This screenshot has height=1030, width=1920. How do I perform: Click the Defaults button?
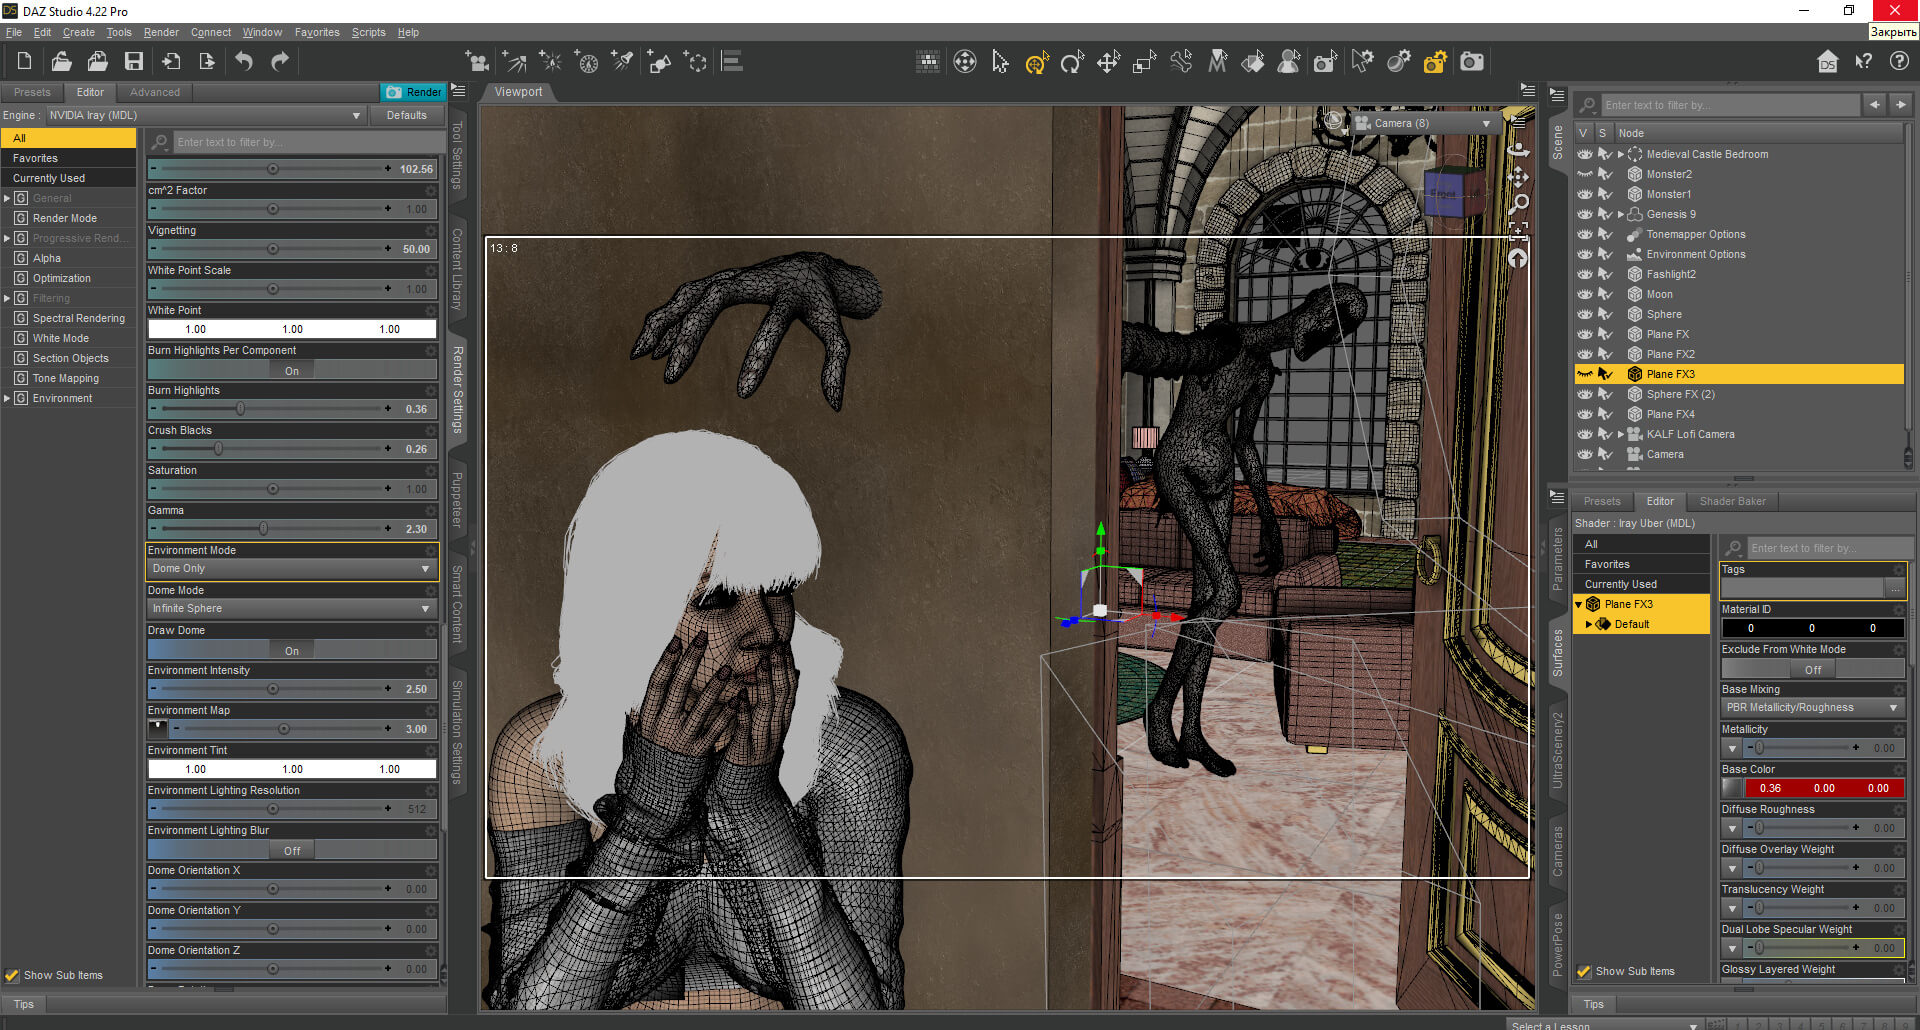pyautogui.click(x=406, y=115)
